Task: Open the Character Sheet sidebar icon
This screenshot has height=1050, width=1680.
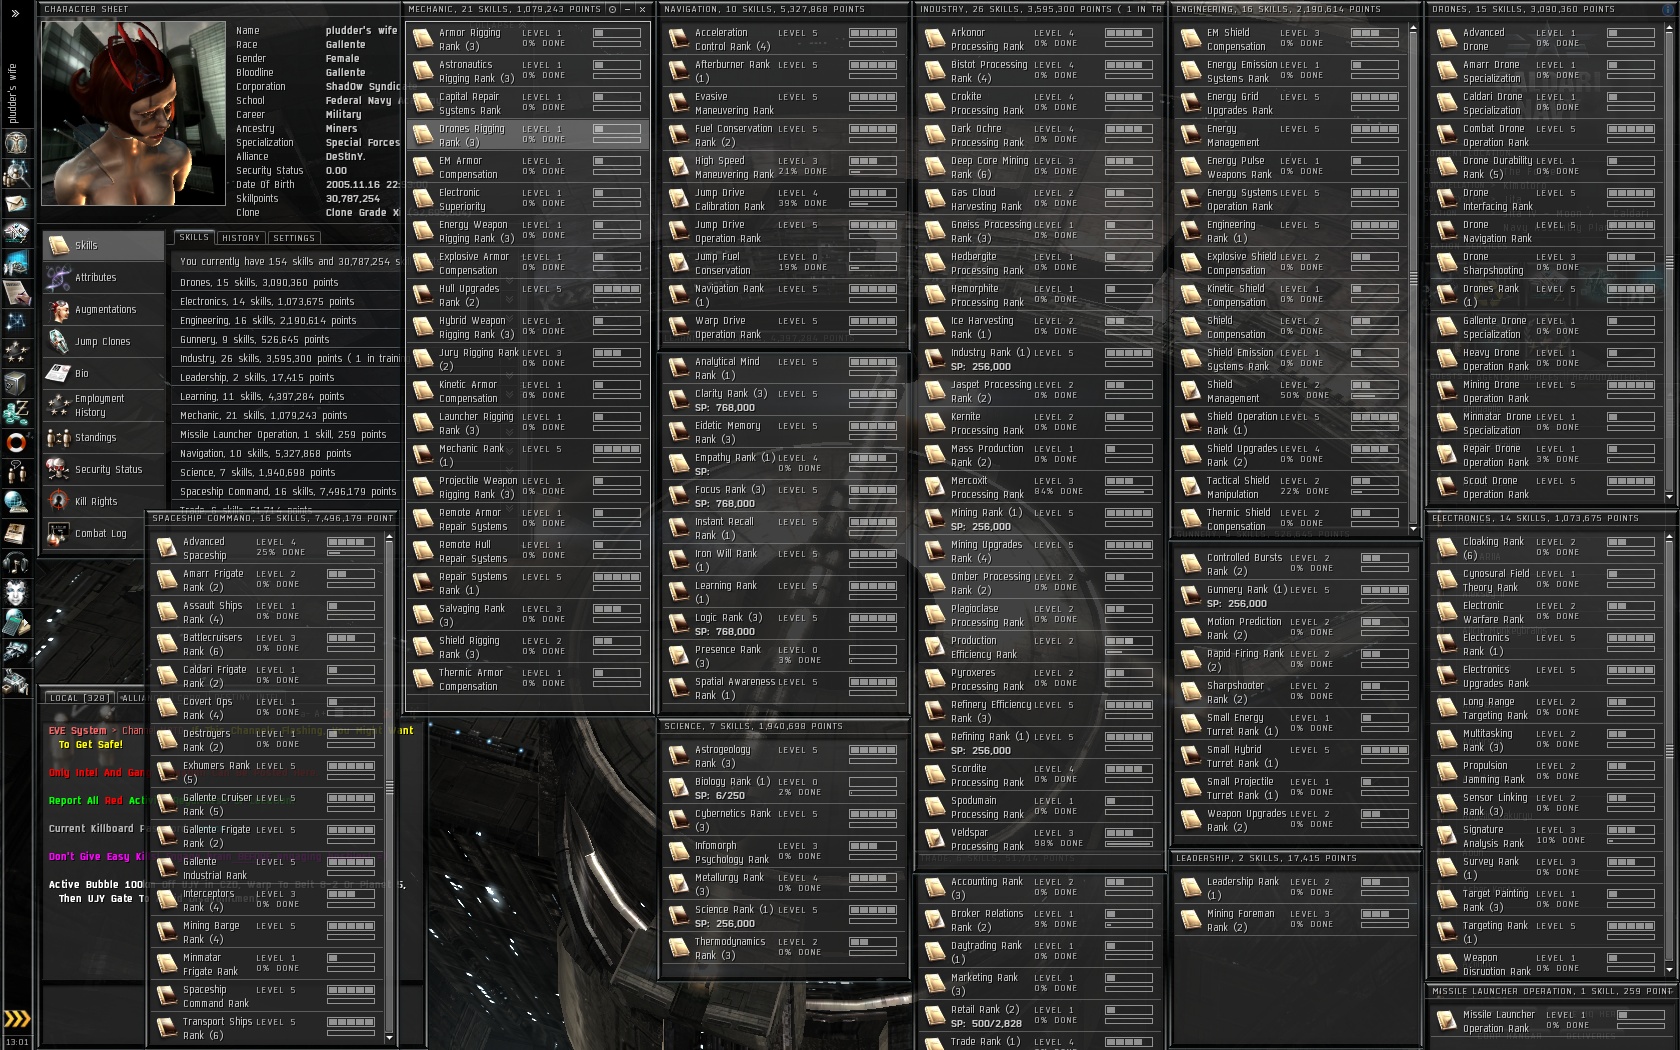Action: (x=16, y=142)
